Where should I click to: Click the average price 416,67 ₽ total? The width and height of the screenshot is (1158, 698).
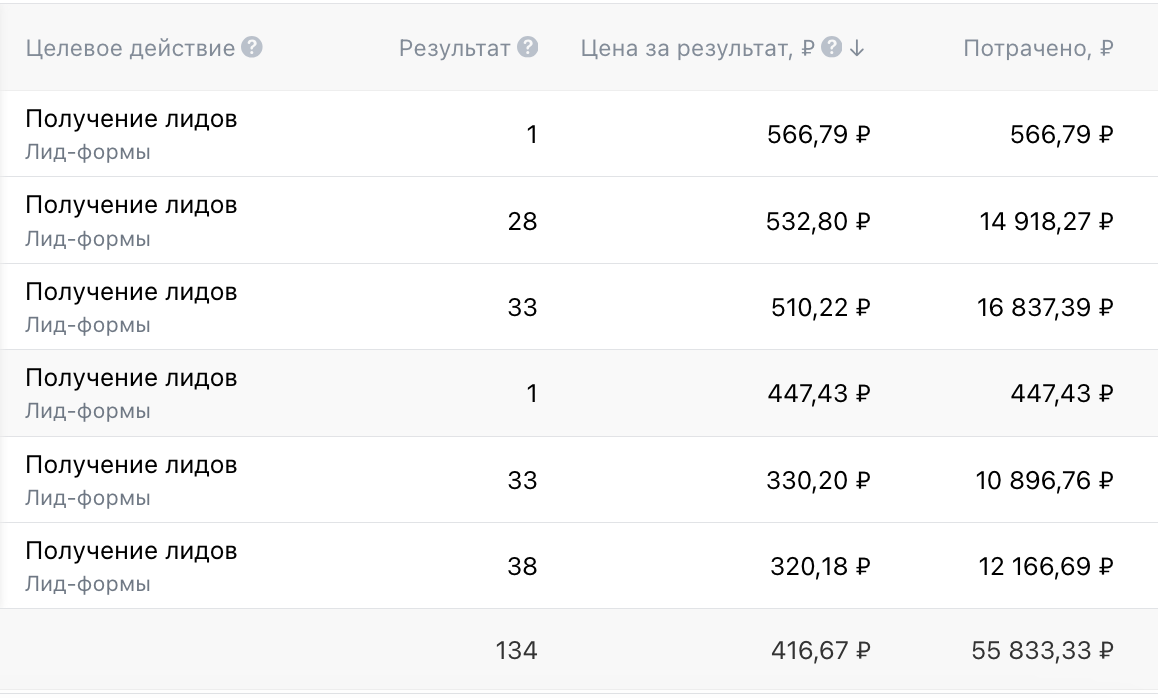pos(820,651)
